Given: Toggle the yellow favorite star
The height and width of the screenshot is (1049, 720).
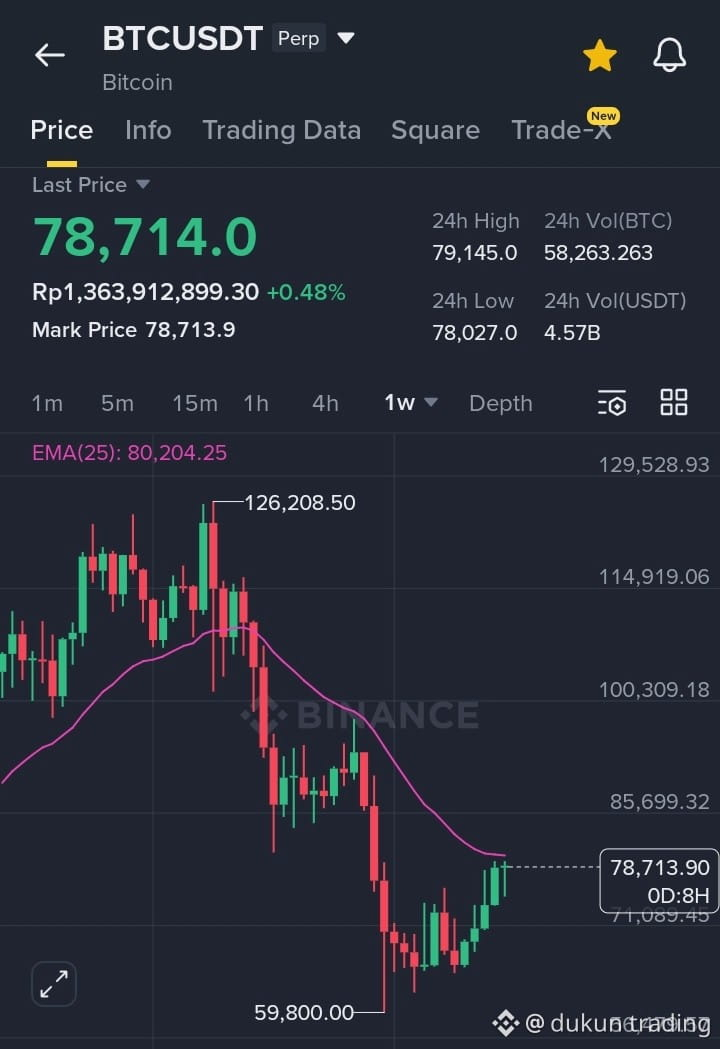Looking at the screenshot, I should pyautogui.click(x=600, y=55).
